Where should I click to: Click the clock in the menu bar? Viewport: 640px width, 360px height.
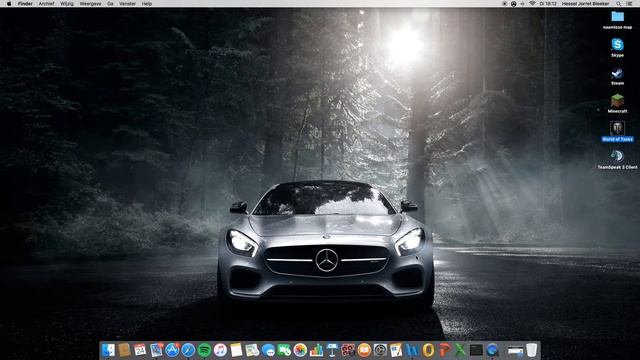[548, 4]
